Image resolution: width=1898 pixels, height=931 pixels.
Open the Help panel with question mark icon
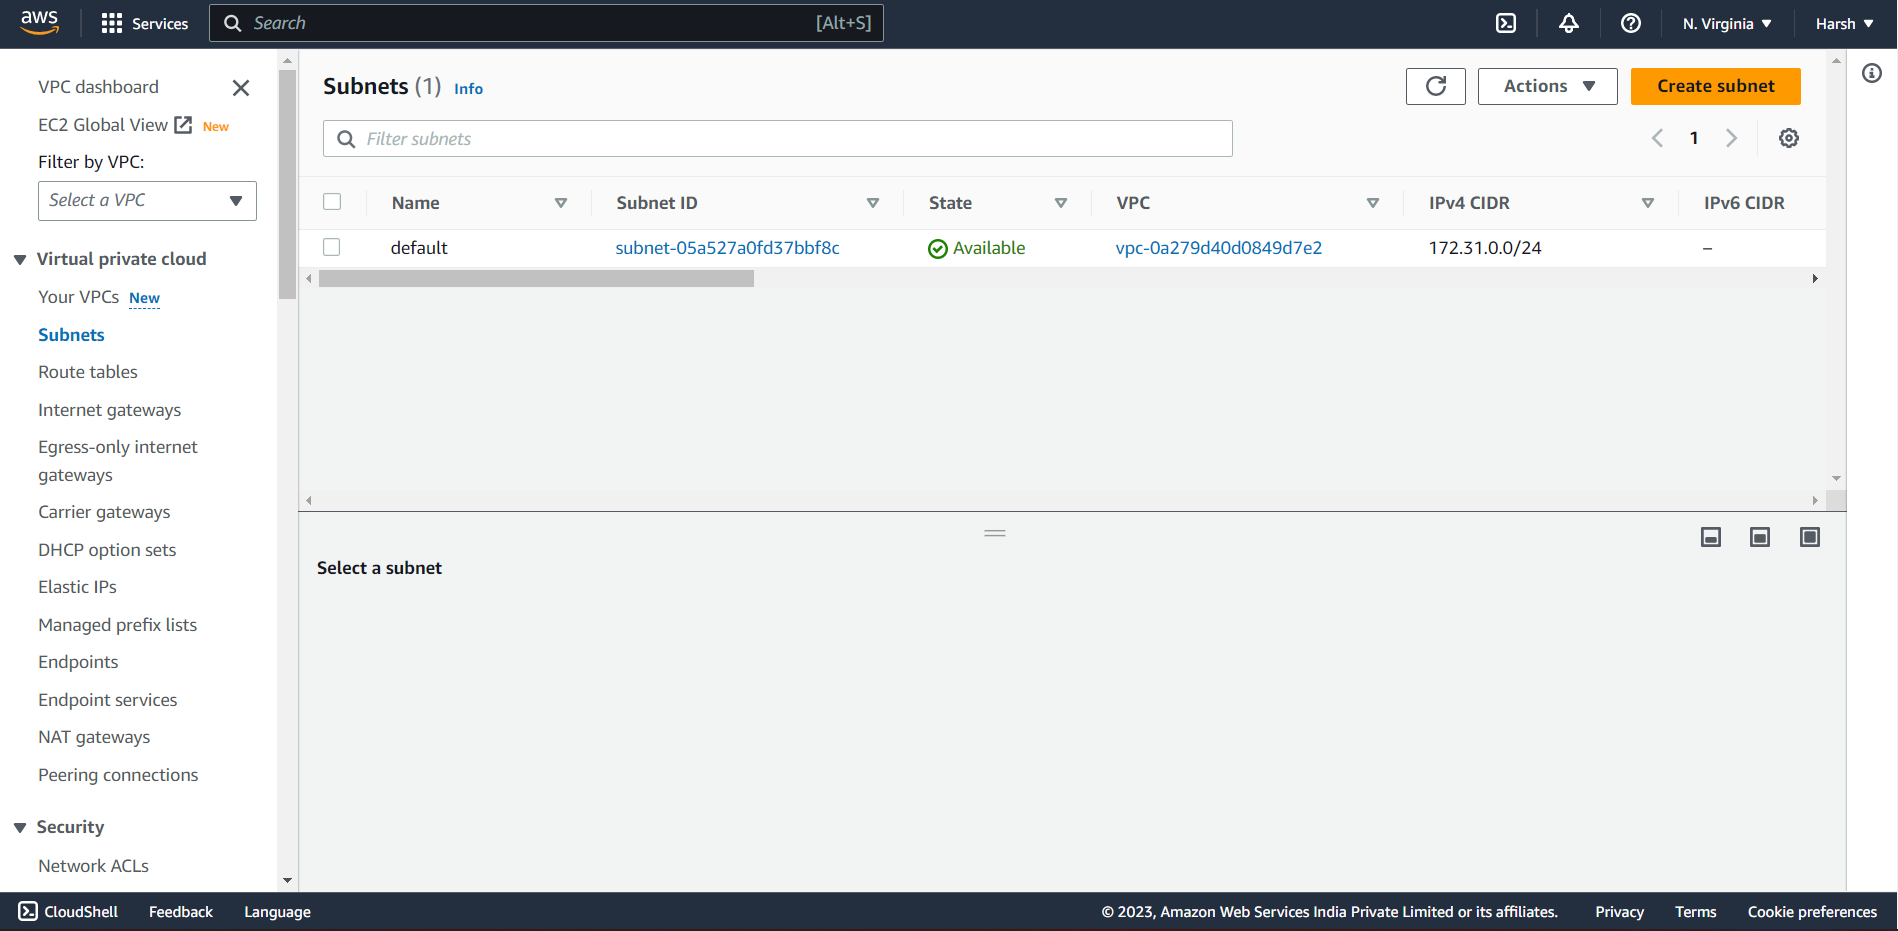[1631, 22]
